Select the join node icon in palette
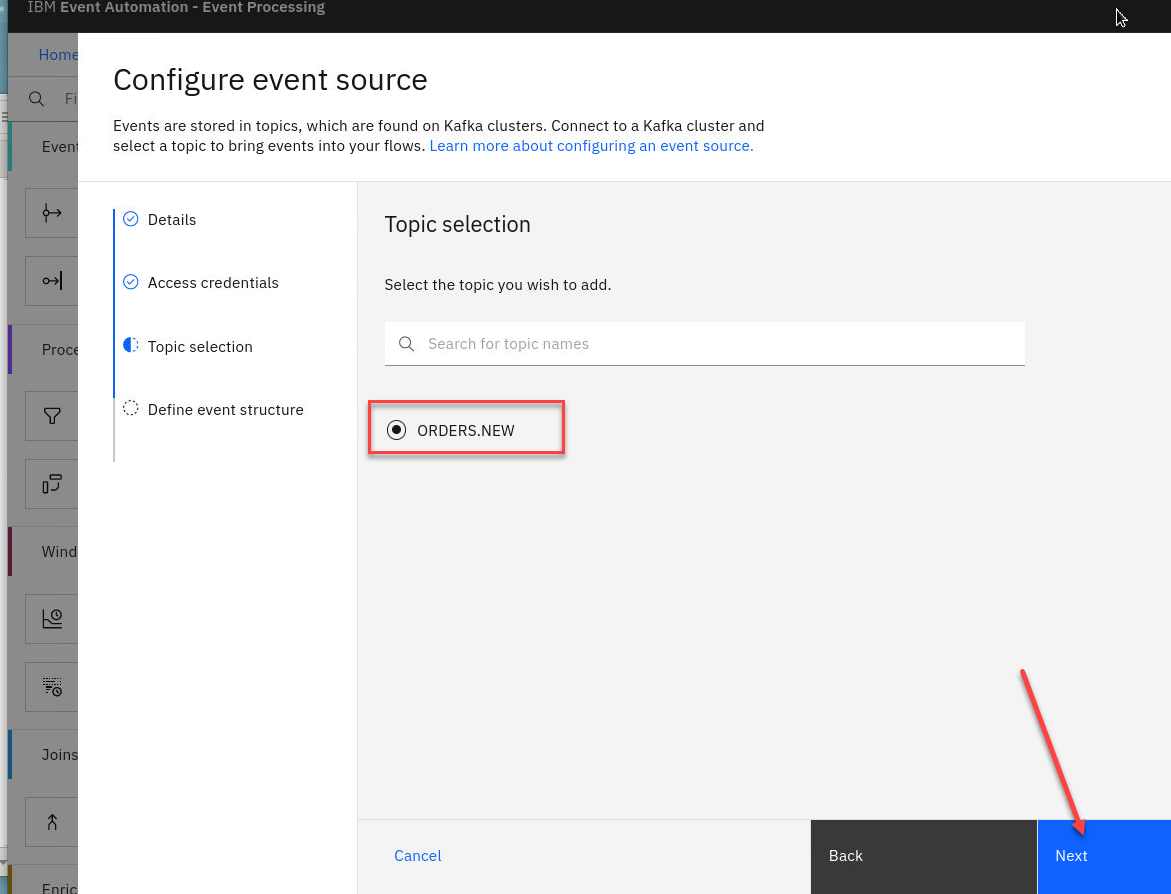The image size is (1171, 894). click(52, 822)
